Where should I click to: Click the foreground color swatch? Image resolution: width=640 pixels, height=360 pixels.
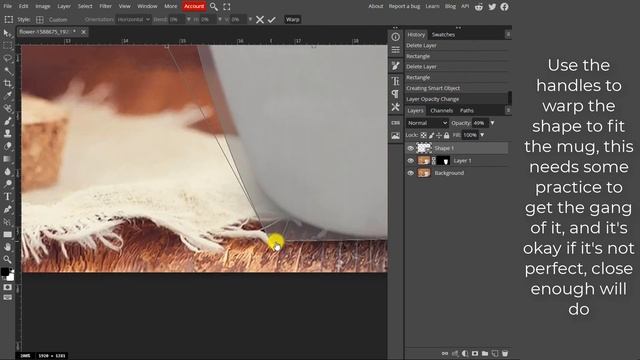pyautogui.click(x=5, y=272)
